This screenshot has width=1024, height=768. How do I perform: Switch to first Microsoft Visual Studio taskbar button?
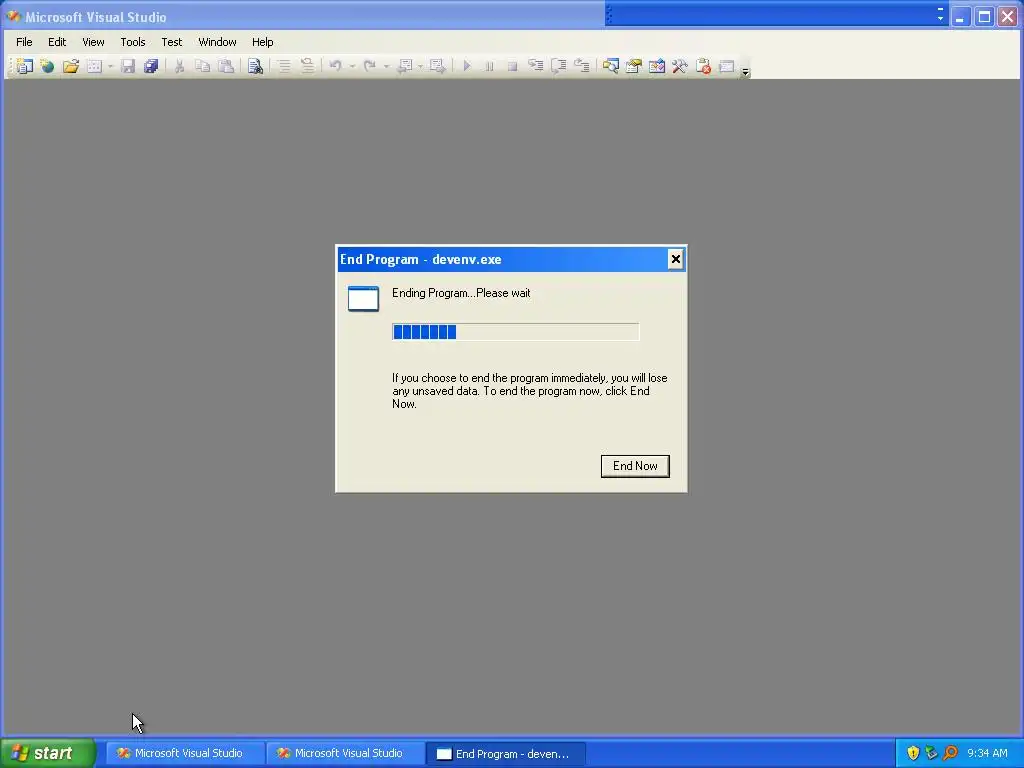tap(184, 753)
